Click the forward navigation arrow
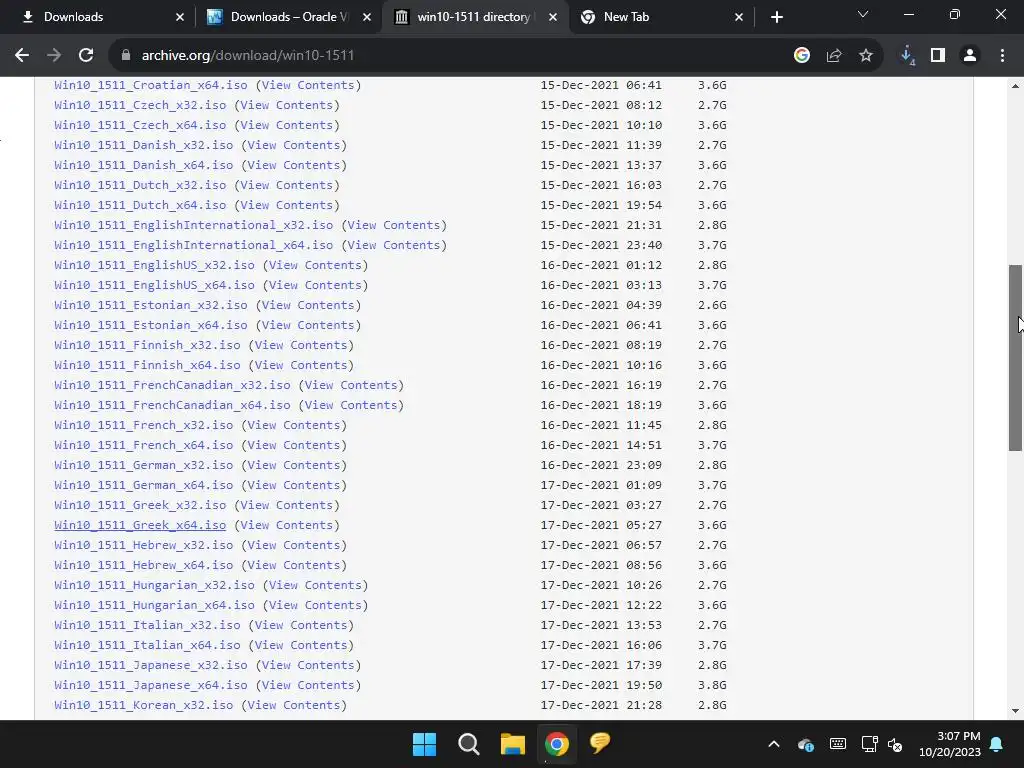Viewport: 1024px width, 768px height. pyautogui.click(x=54, y=56)
